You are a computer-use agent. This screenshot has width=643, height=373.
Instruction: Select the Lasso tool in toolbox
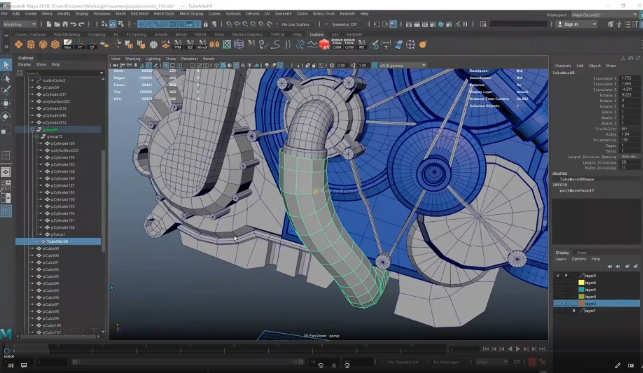tap(6, 78)
